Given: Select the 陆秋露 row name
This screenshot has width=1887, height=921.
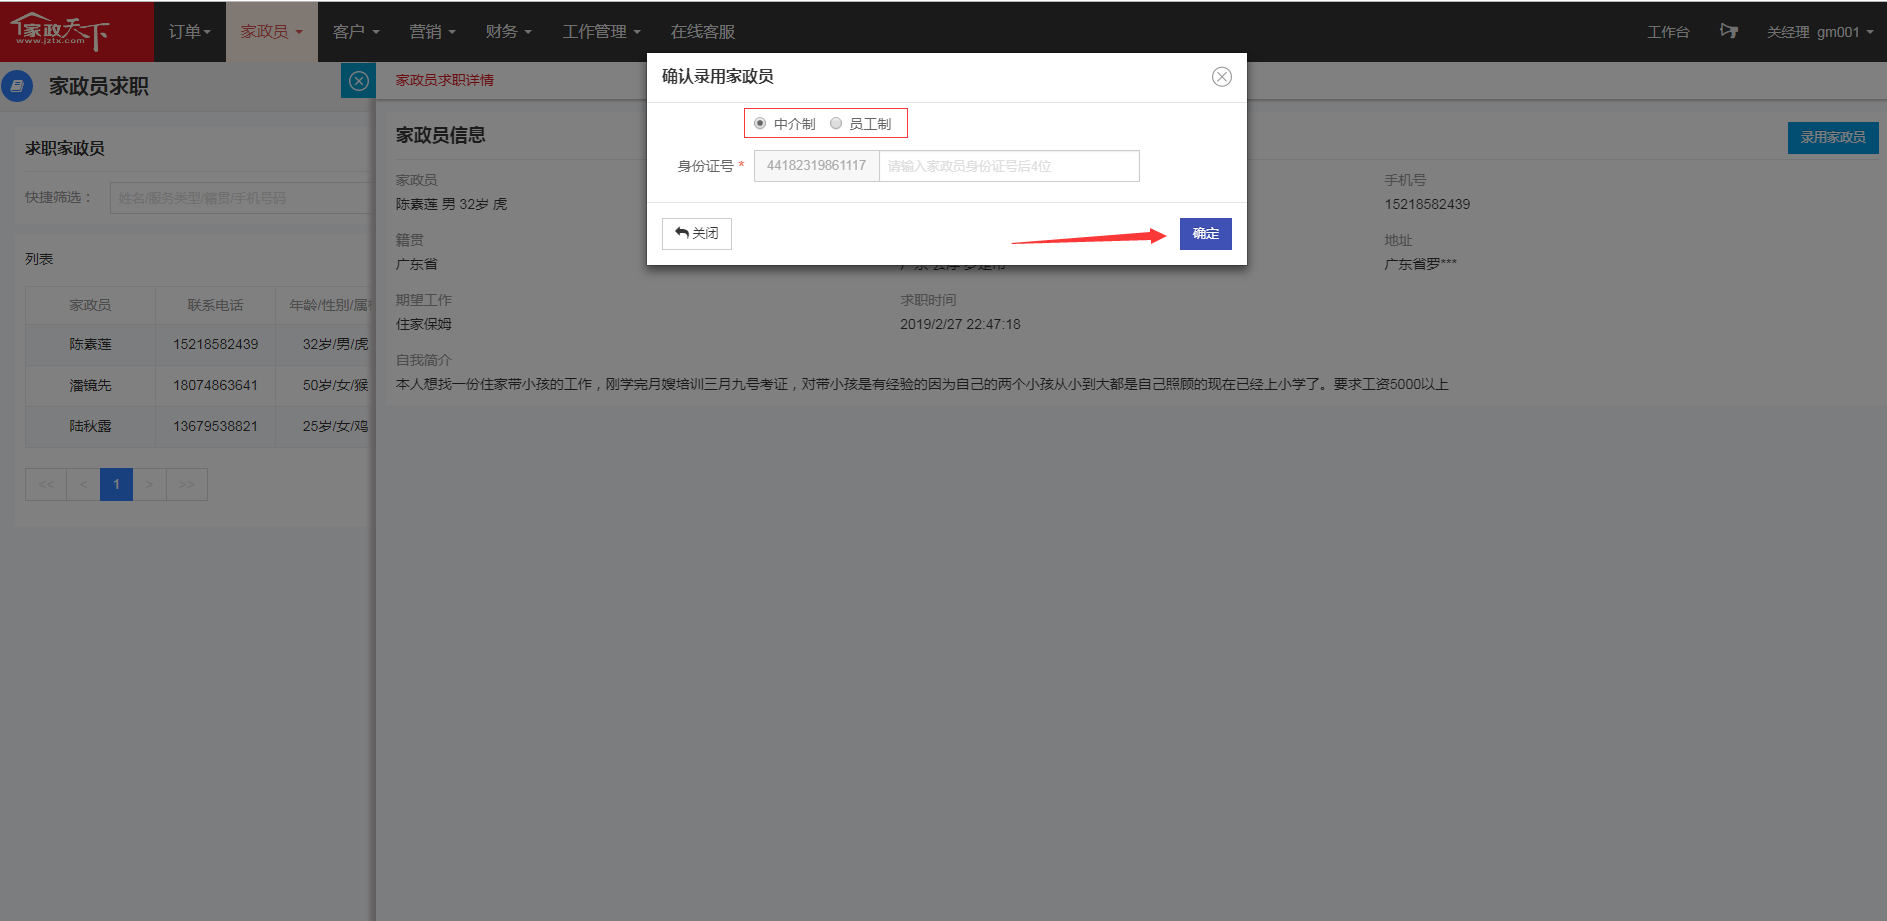Looking at the screenshot, I should pos(90,426).
